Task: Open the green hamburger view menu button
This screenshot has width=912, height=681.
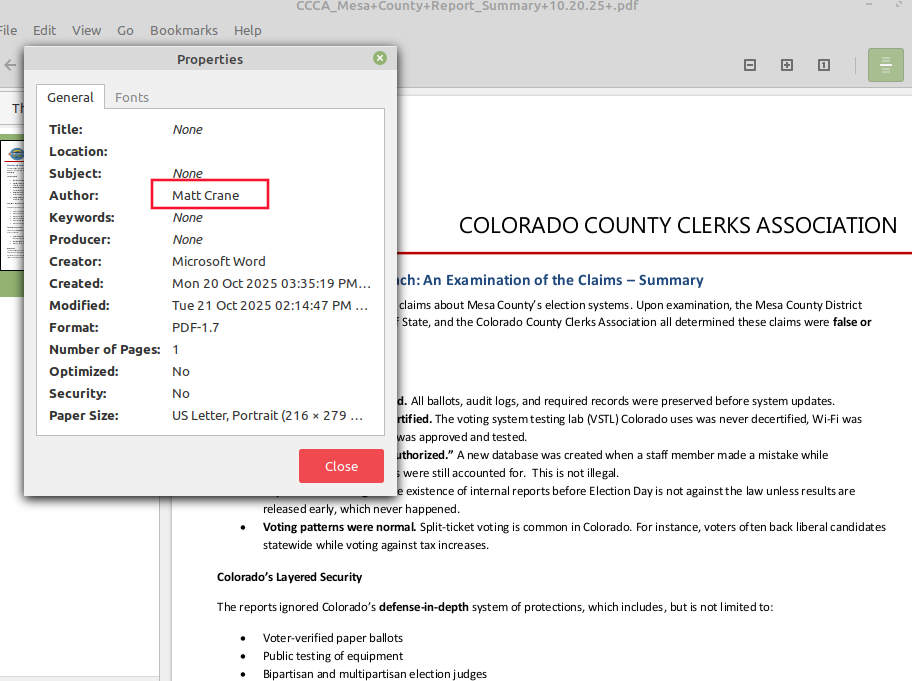Action: point(885,65)
